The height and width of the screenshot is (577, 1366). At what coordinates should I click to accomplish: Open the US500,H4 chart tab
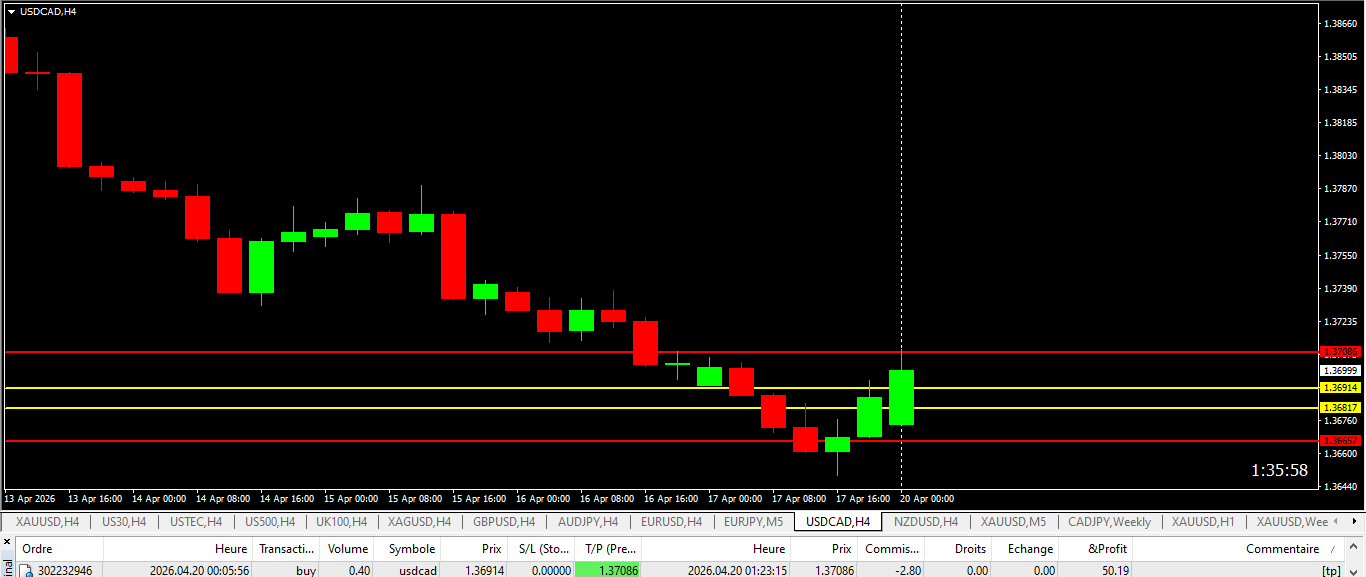269,521
